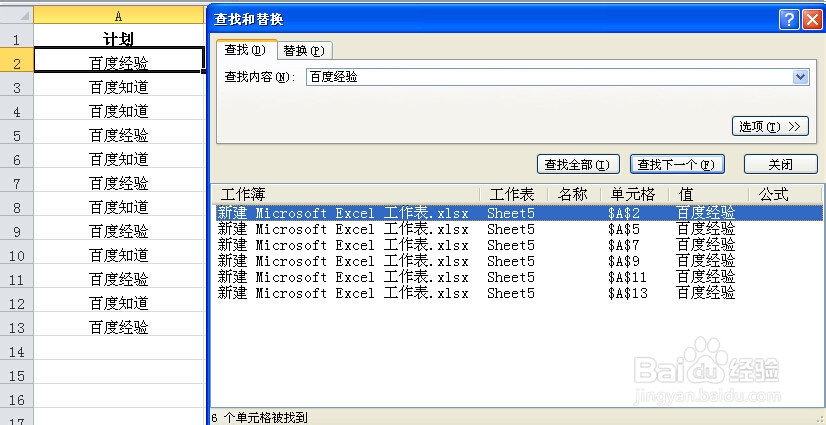
Task: Select cell A11 containing 百度经验
Action: pyautogui.click(x=119, y=276)
